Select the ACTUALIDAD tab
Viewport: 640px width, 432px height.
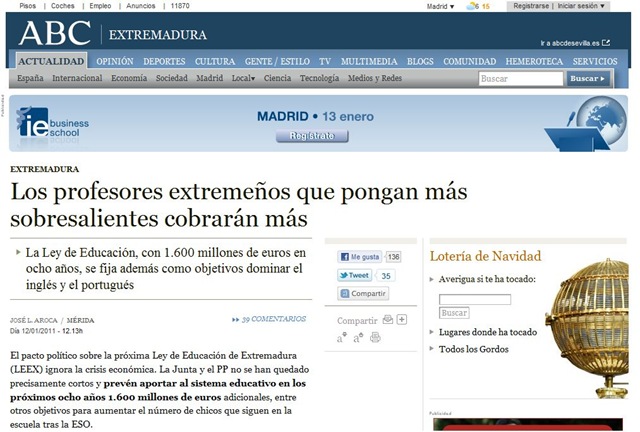[51, 61]
